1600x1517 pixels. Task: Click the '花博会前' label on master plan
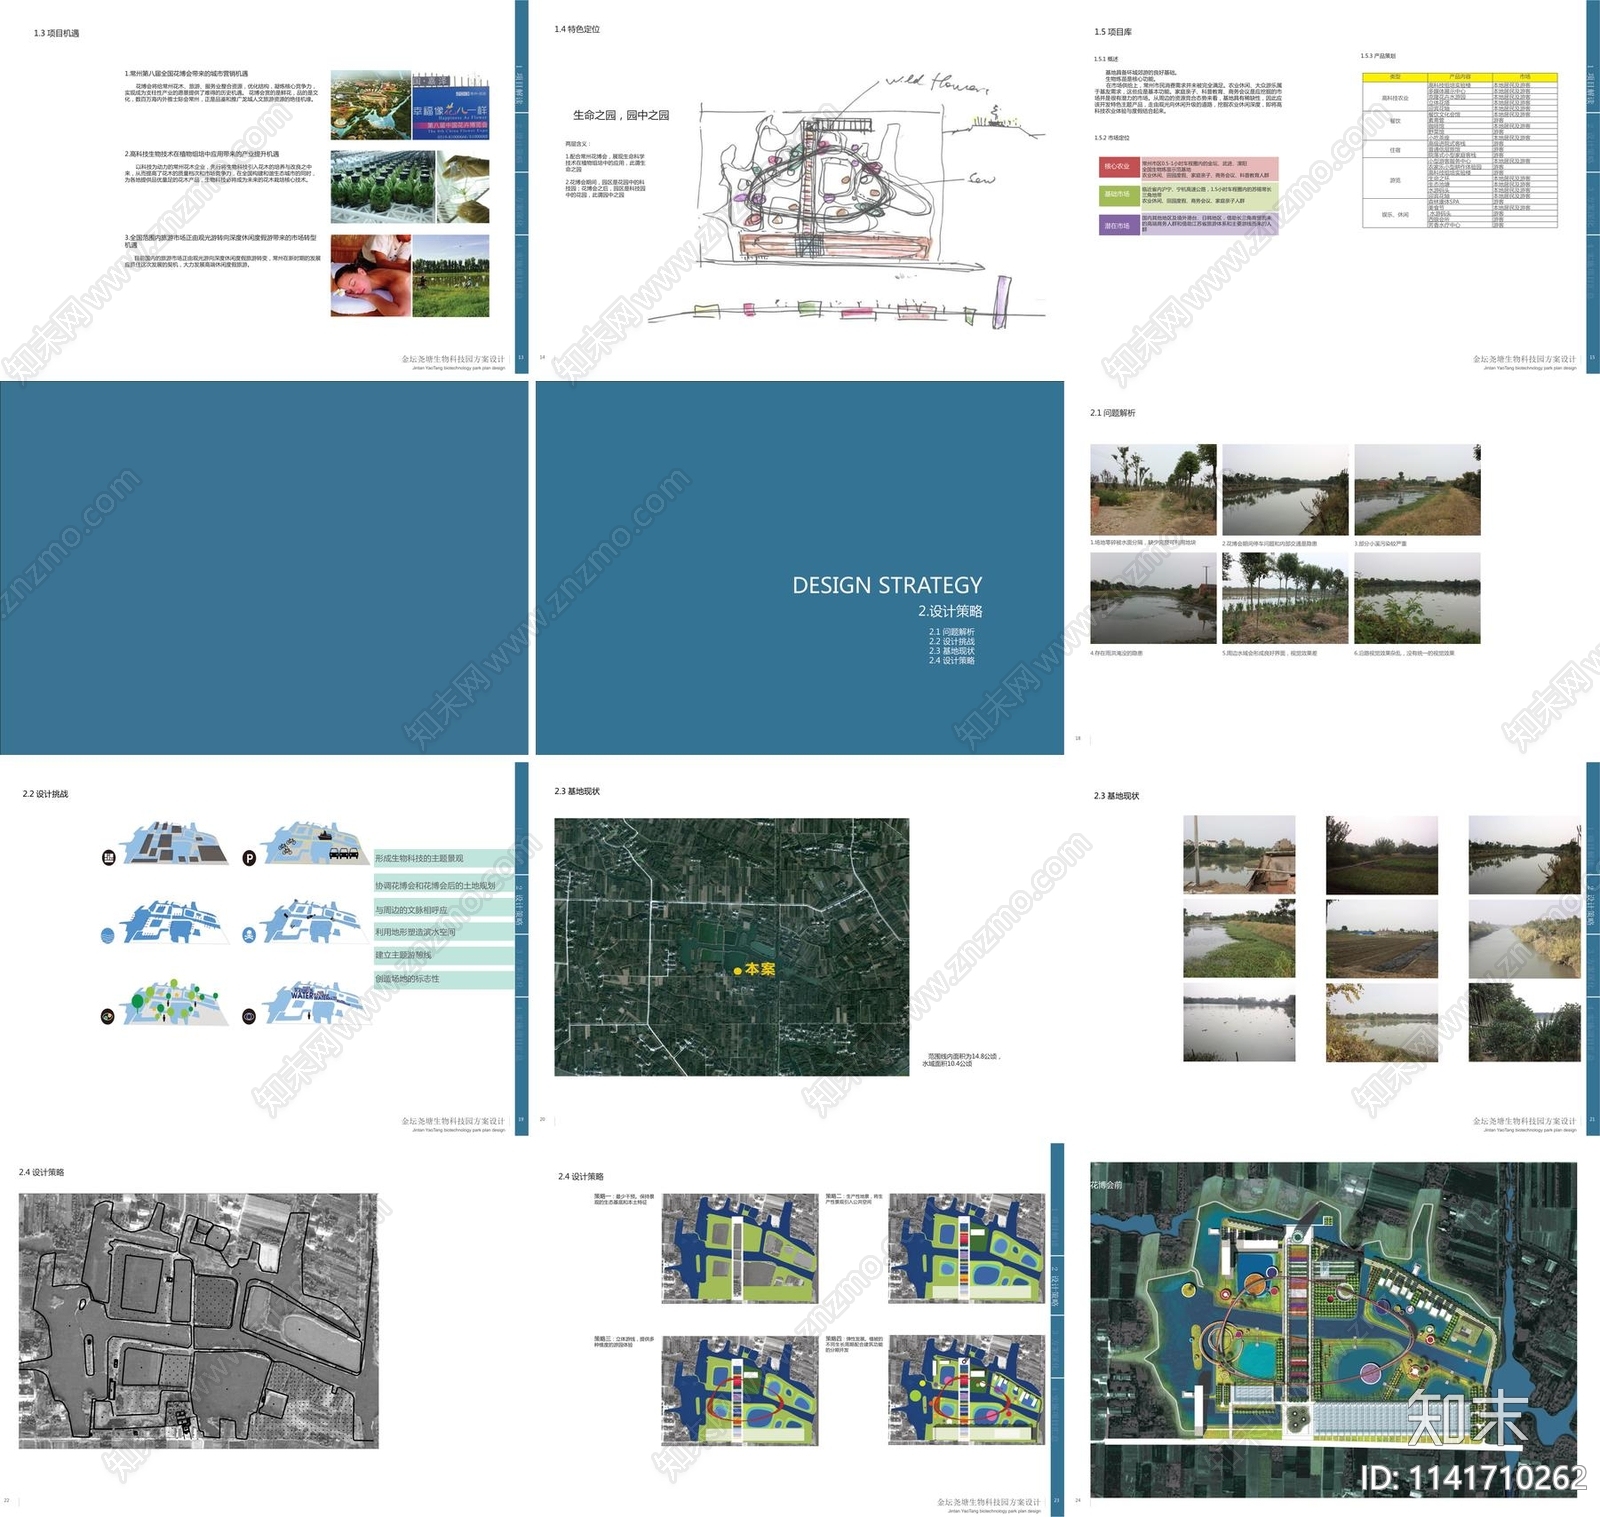click(1106, 1184)
